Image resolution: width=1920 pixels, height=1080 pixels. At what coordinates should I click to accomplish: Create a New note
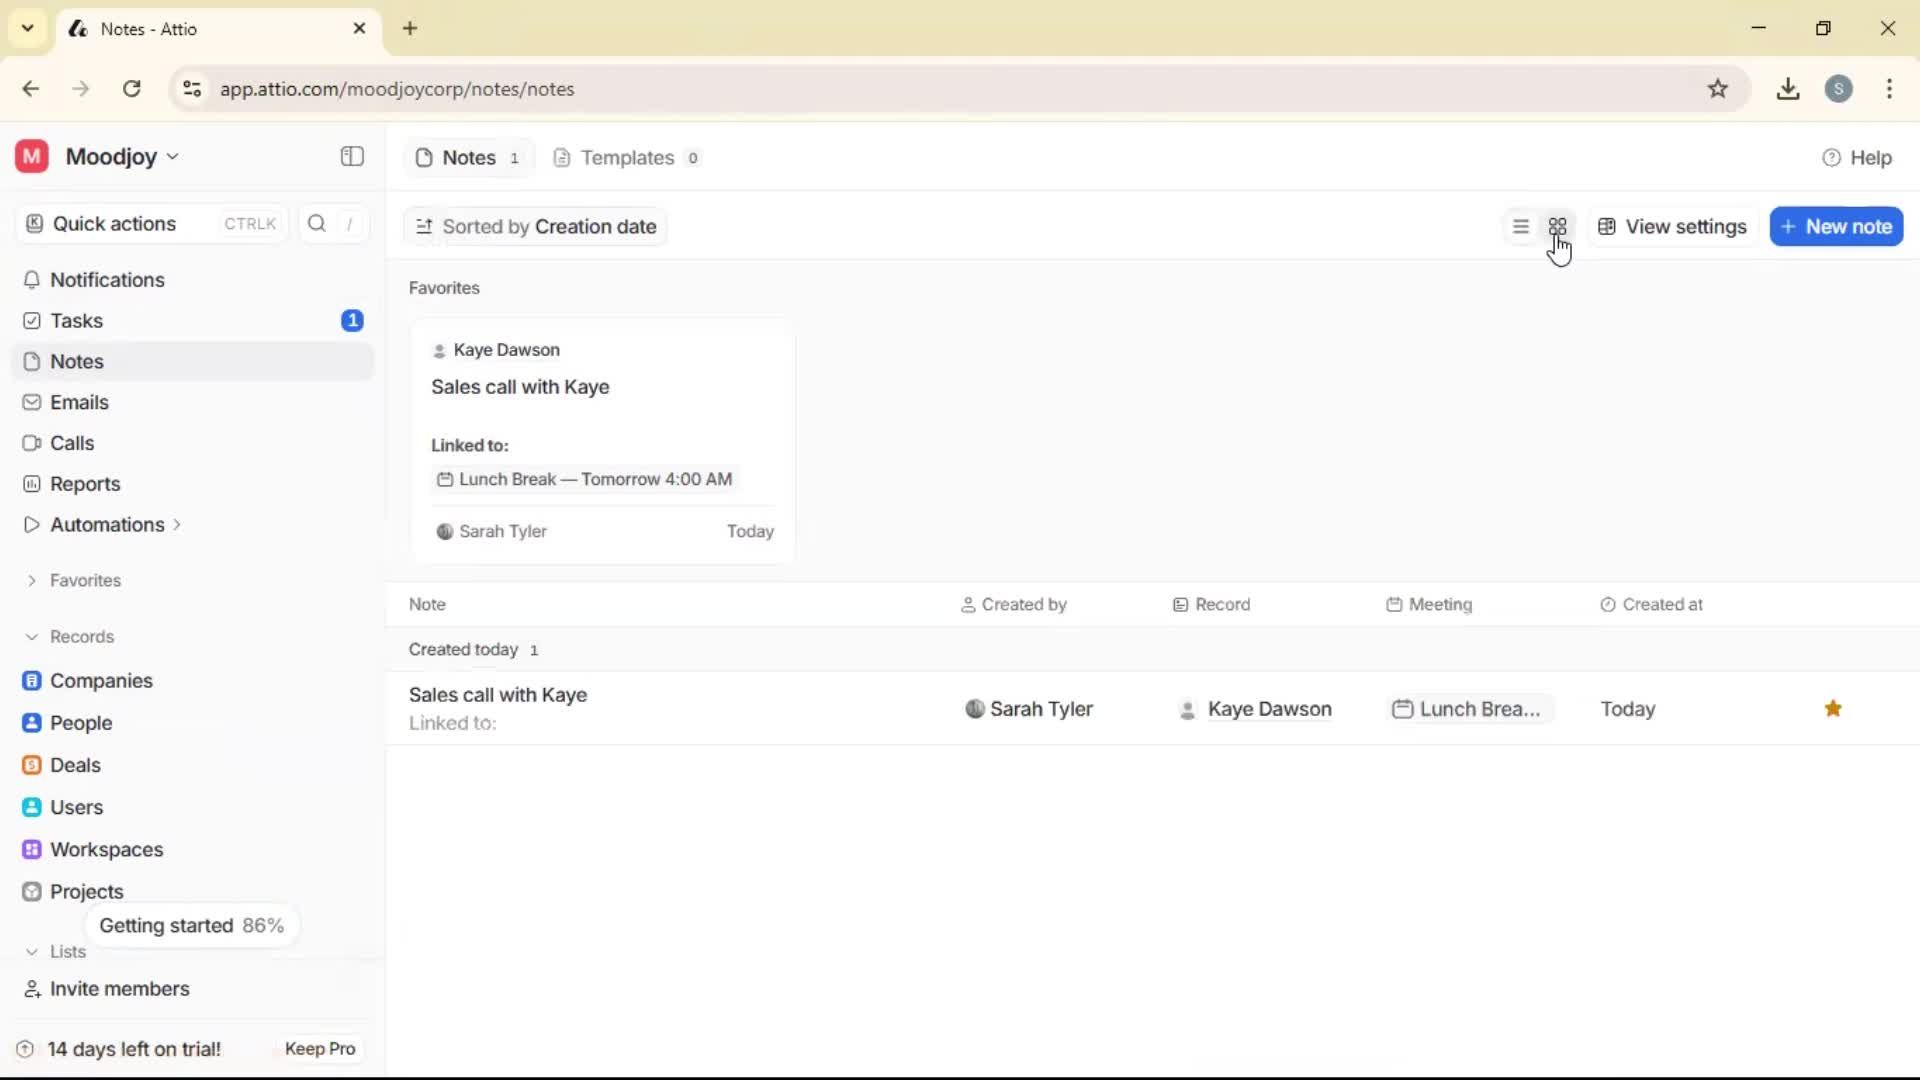click(1837, 226)
